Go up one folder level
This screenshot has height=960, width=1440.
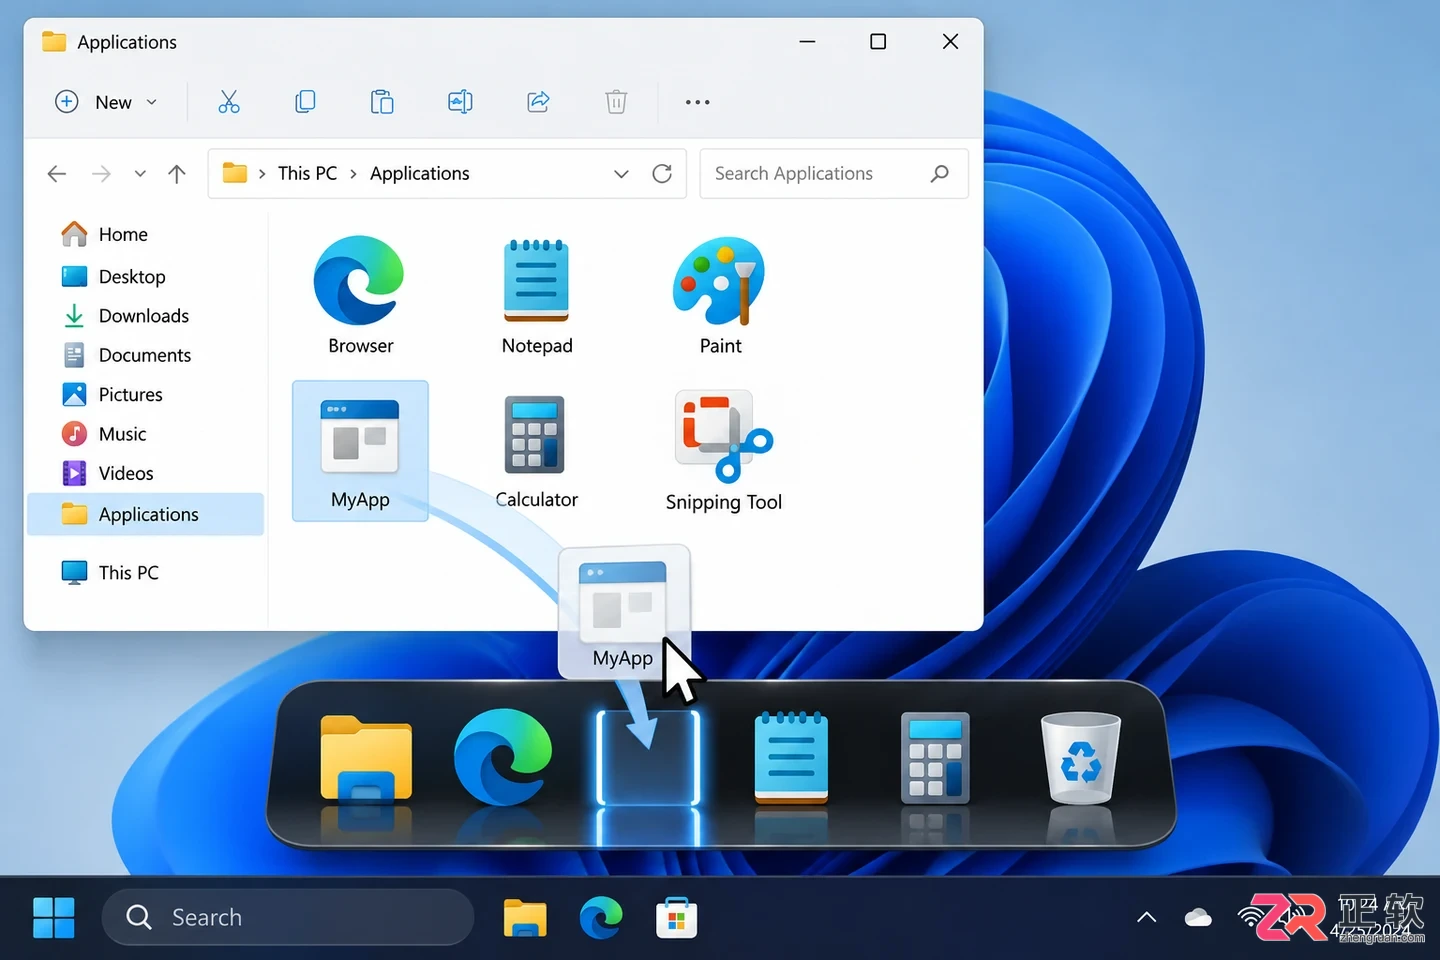click(177, 174)
